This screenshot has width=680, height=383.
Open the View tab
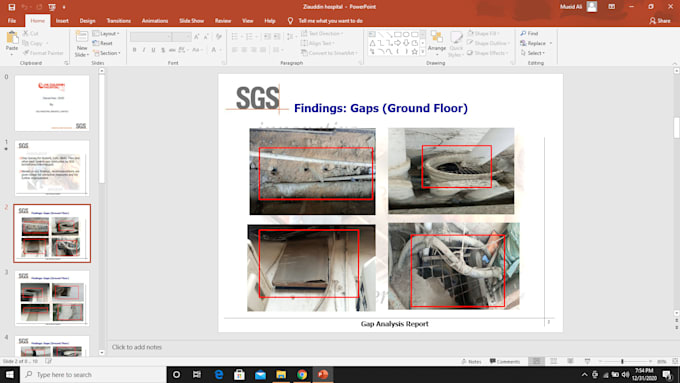pyautogui.click(x=248, y=21)
